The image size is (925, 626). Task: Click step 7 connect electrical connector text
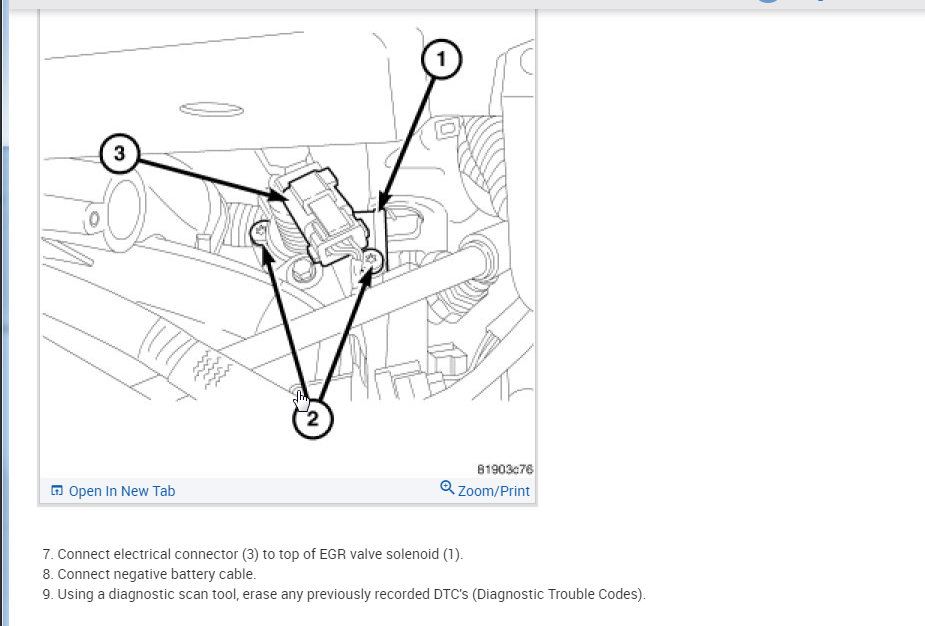pos(252,554)
